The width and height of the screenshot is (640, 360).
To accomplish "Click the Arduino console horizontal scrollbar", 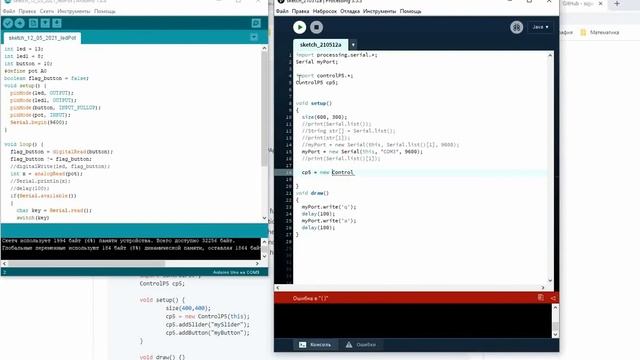I will click(131, 264).
